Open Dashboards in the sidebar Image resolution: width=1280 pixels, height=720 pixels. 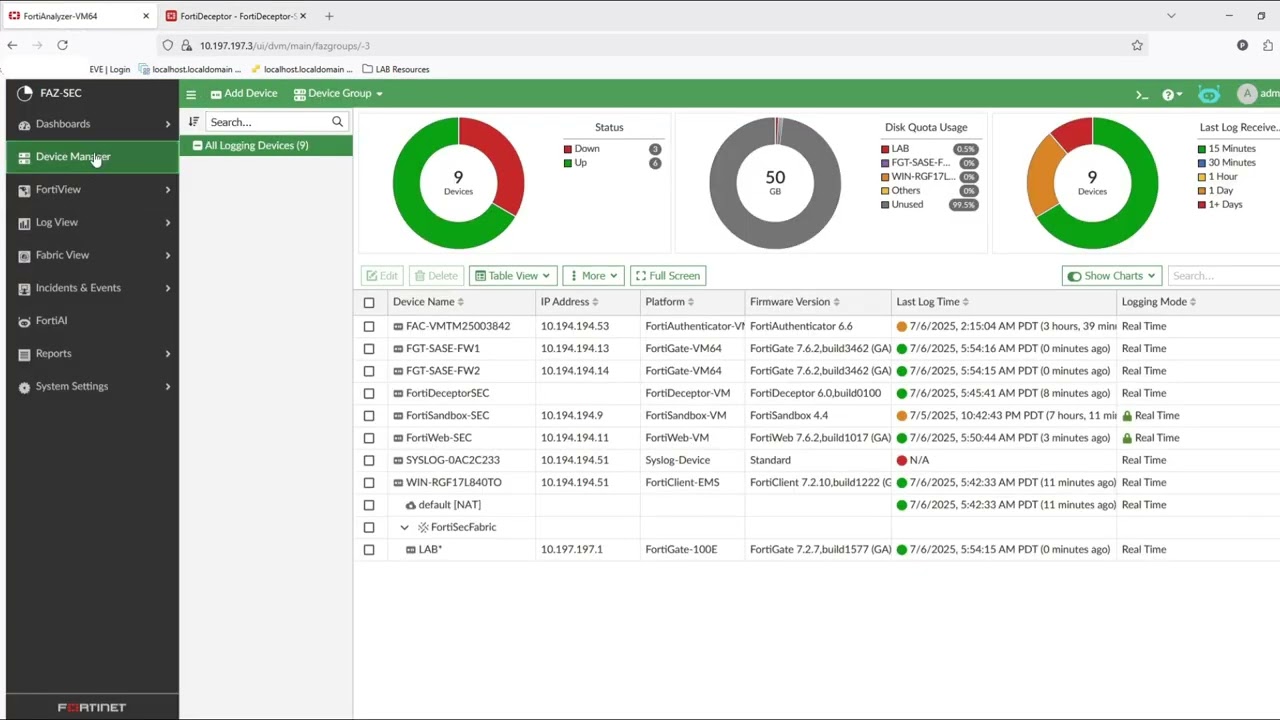coord(92,124)
